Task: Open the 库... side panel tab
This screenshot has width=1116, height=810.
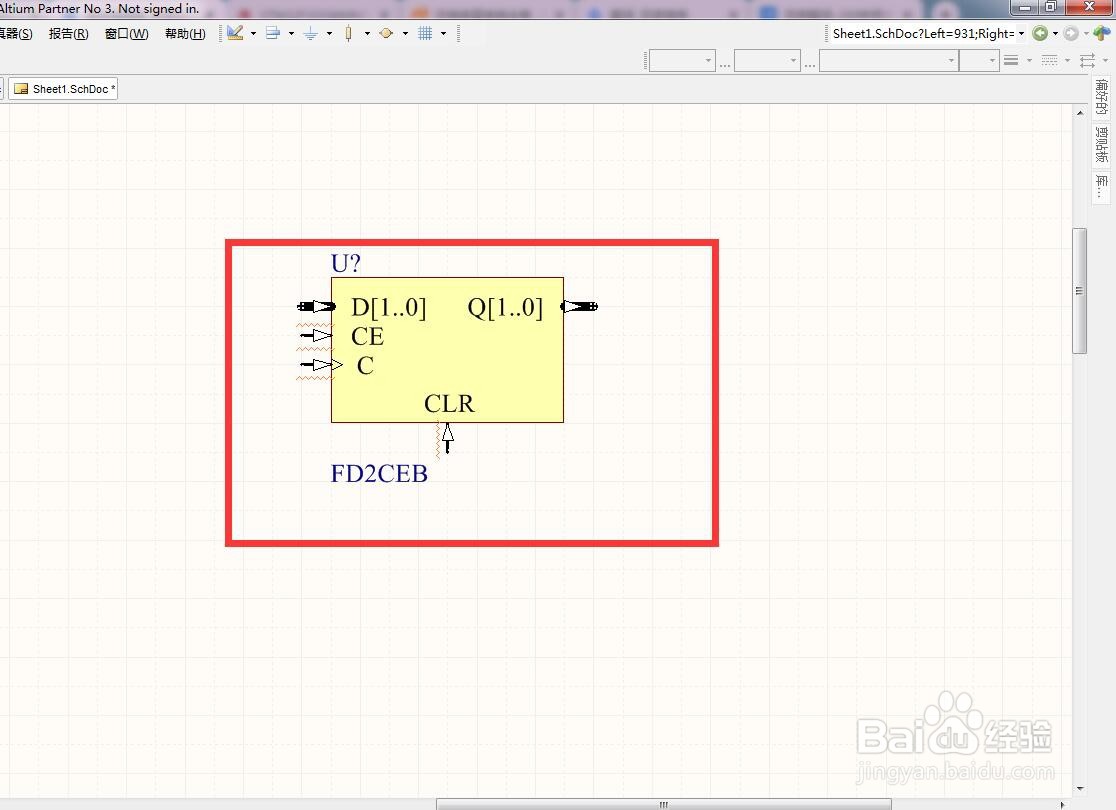Action: tap(1102, 187)
